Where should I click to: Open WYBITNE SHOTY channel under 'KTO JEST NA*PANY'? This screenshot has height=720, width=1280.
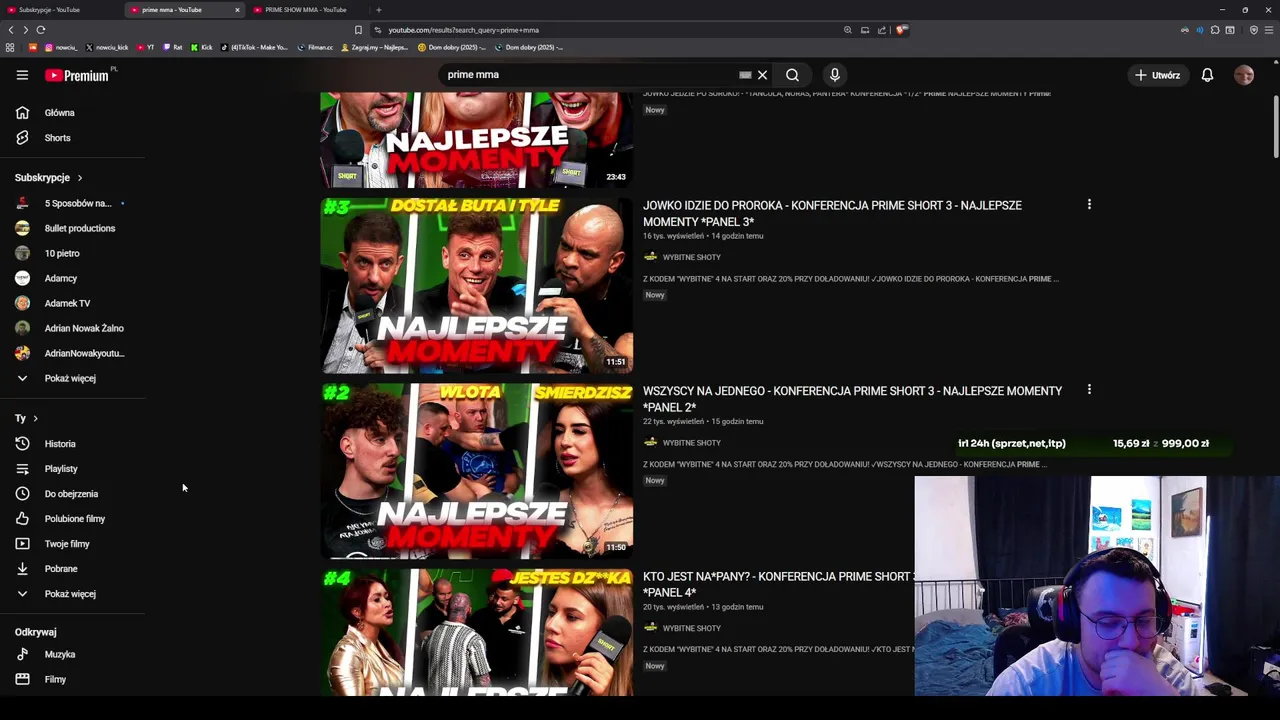[691, 628]
